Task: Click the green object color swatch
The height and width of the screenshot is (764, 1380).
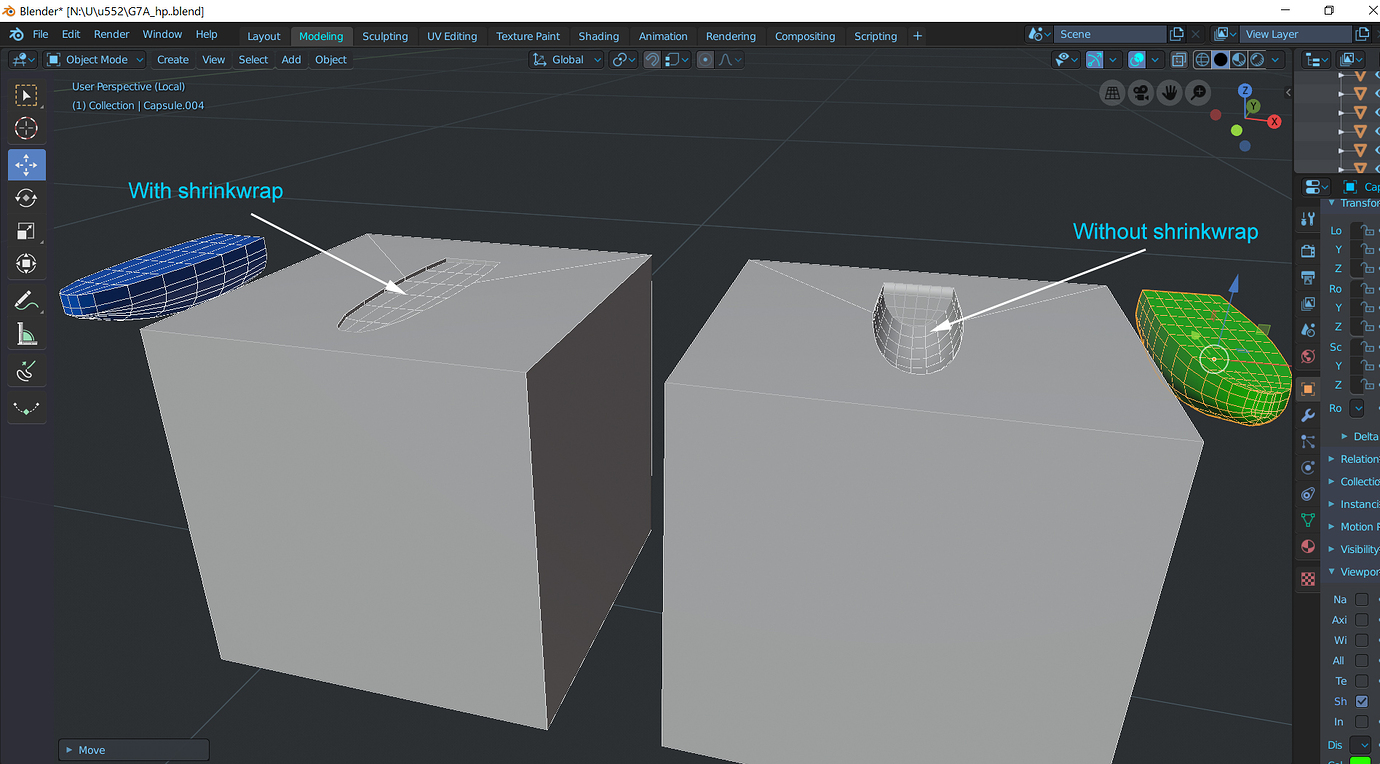Action: point(1361,761)
